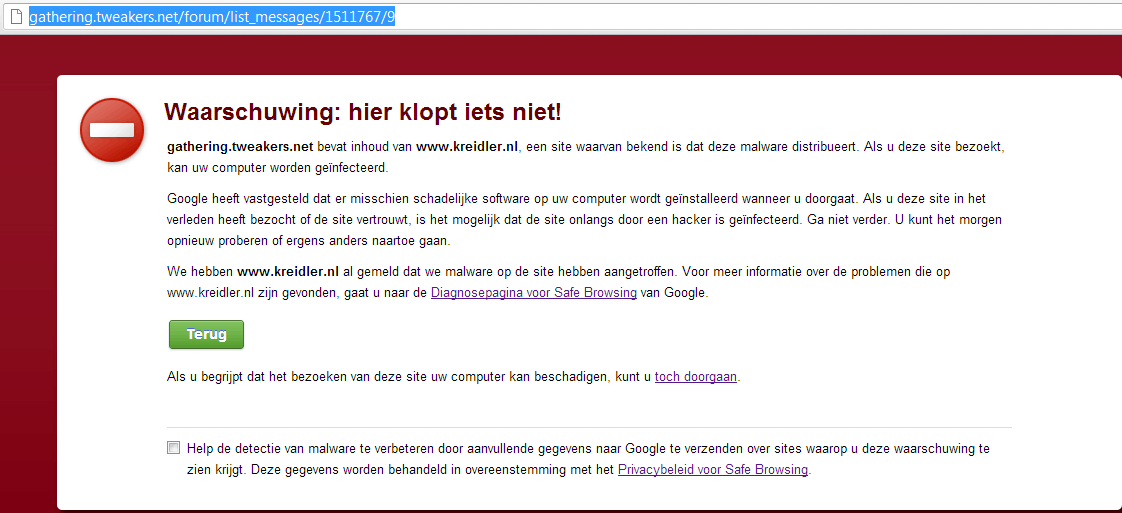Open the Privacybeleid voor Safe Browsing link

[x=713, y=470]
